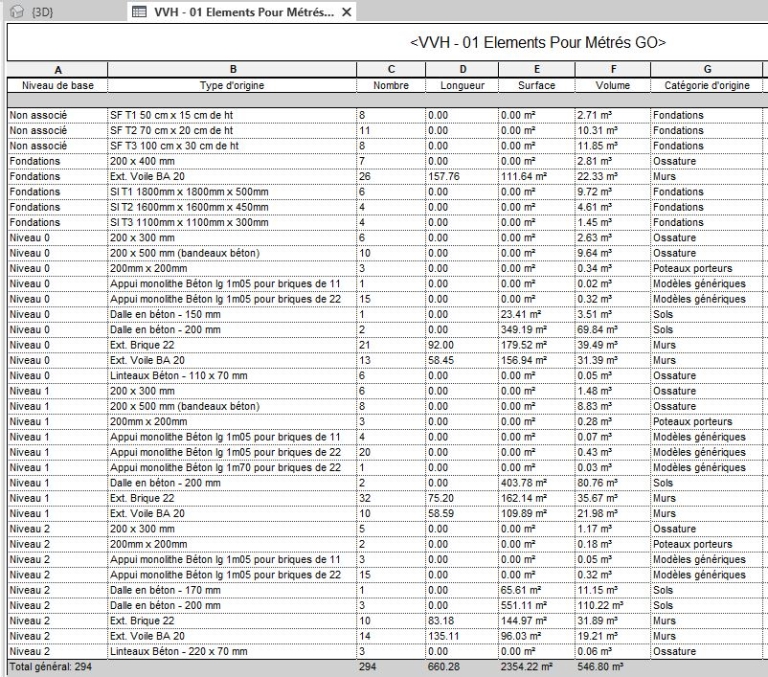
Task: Click the 551.11 m² surface cell
Action: 537,605
